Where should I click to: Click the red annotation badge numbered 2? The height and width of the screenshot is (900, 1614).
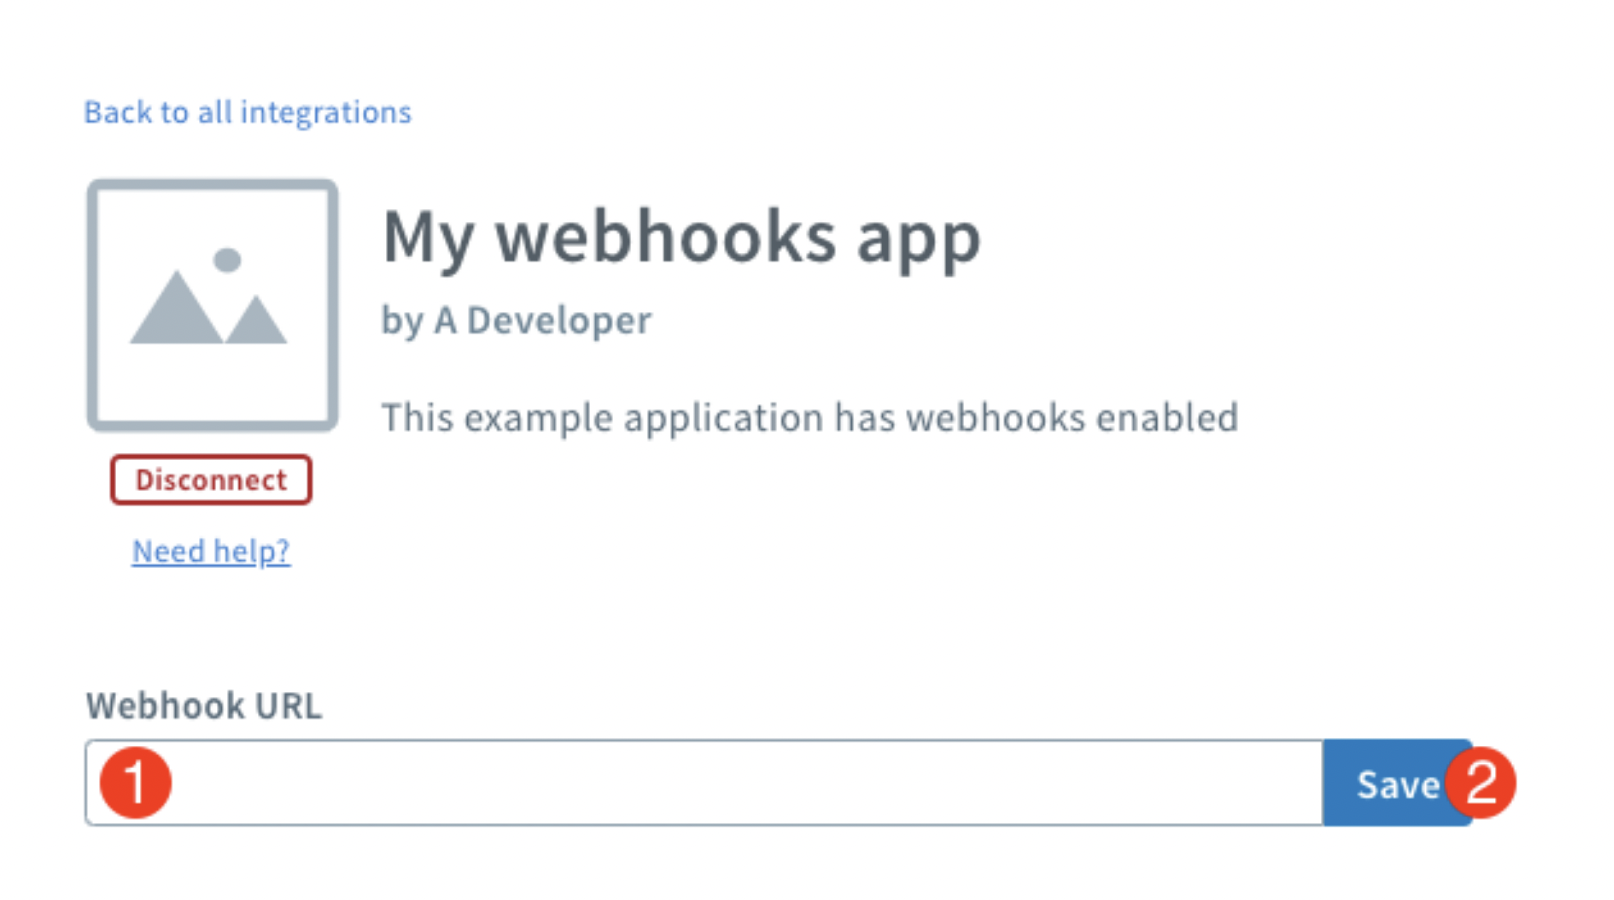point(1484,783)
